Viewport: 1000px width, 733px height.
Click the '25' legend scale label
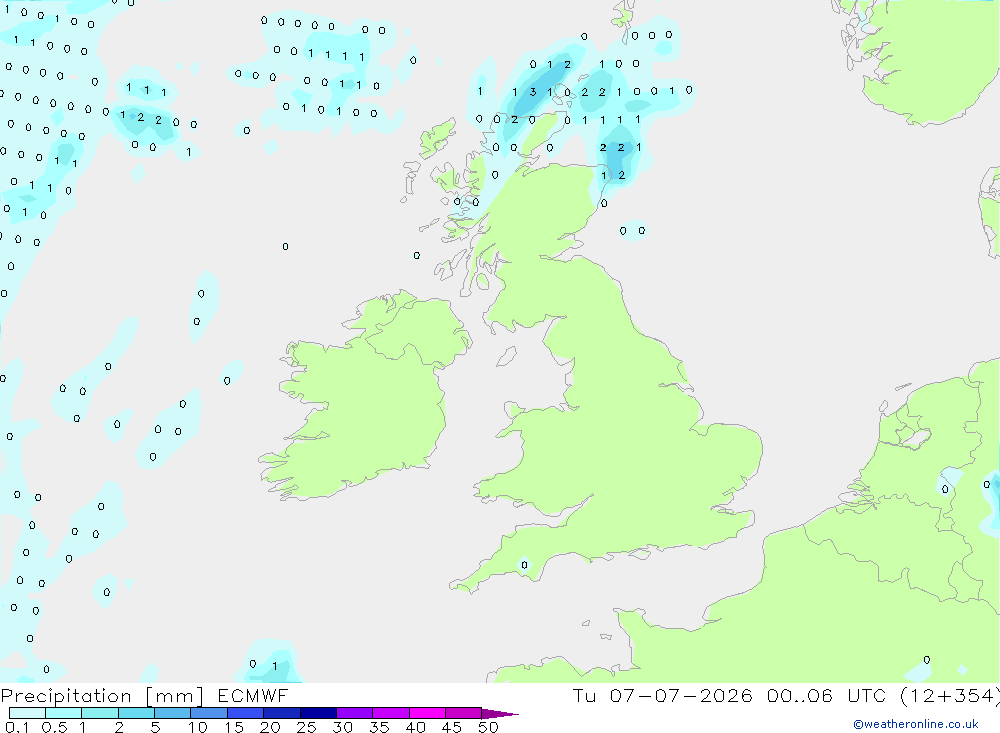306,727
